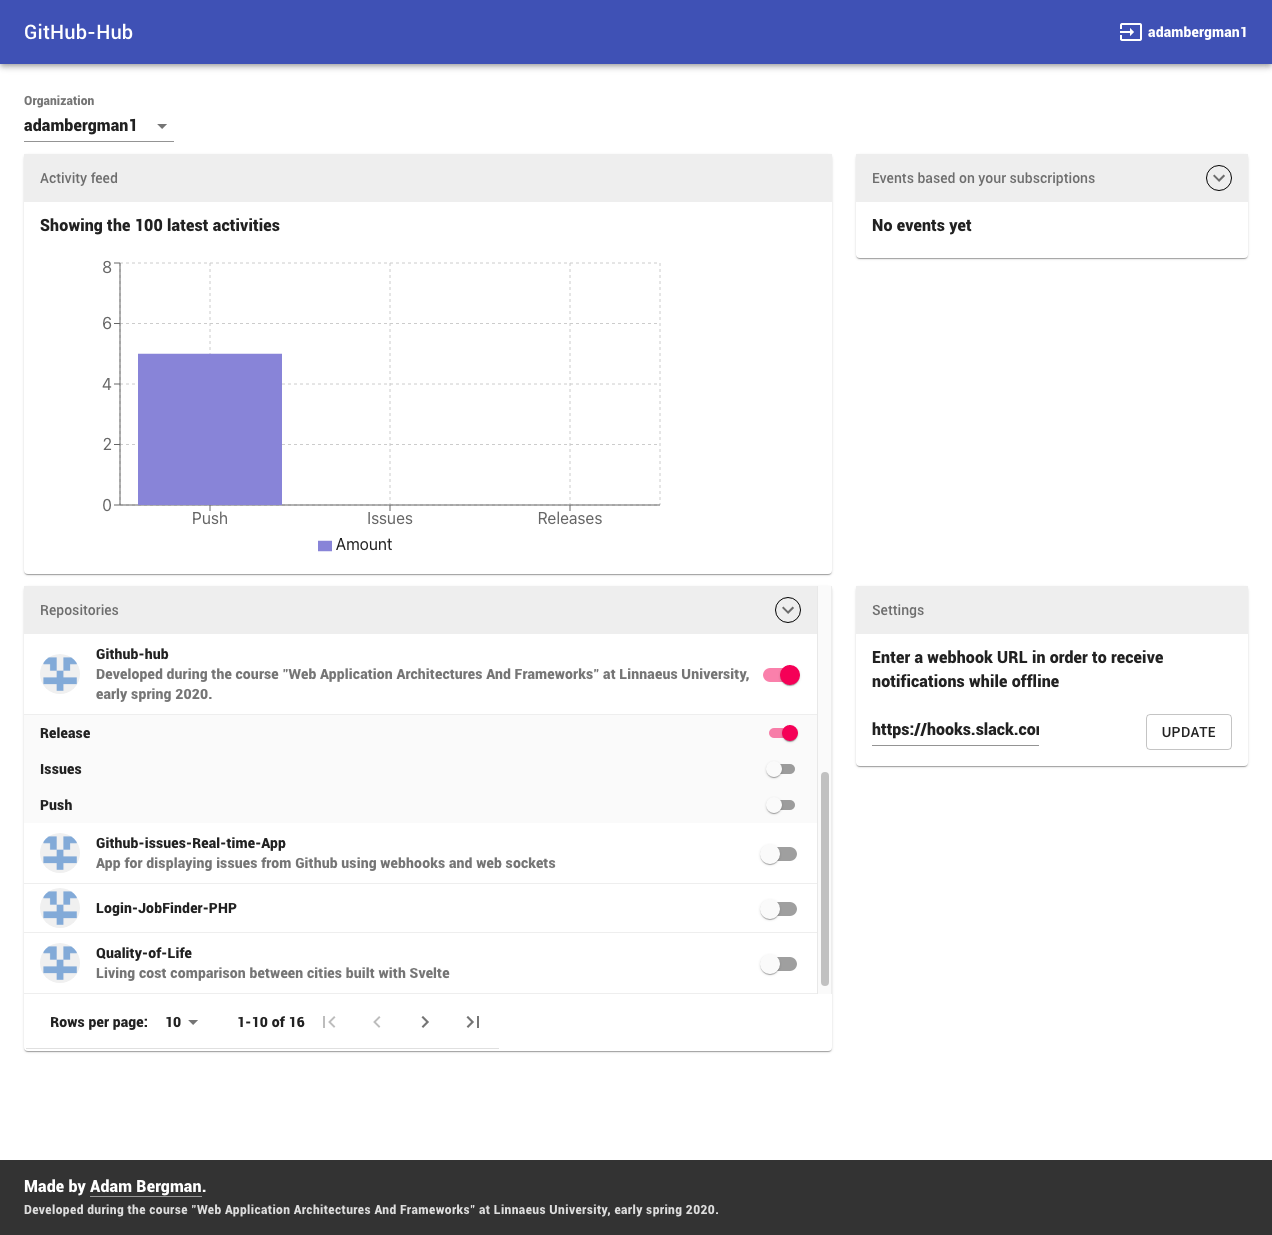The width and height of the screenshot is (1272, 1235).
Task: Enable the Push subscription switch
Action: point(781,805)
